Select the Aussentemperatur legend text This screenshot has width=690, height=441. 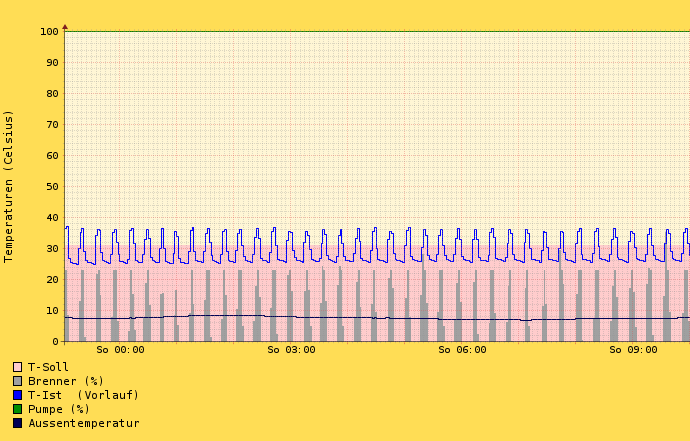[83, 423]
